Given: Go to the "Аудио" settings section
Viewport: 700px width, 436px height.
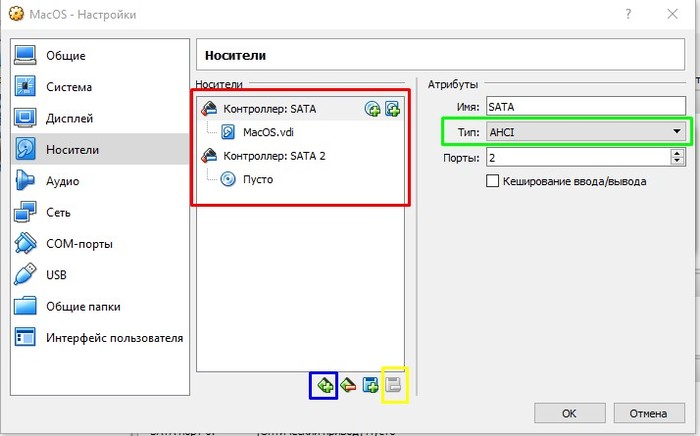Looking at the screenshot, I should point(62,181).
